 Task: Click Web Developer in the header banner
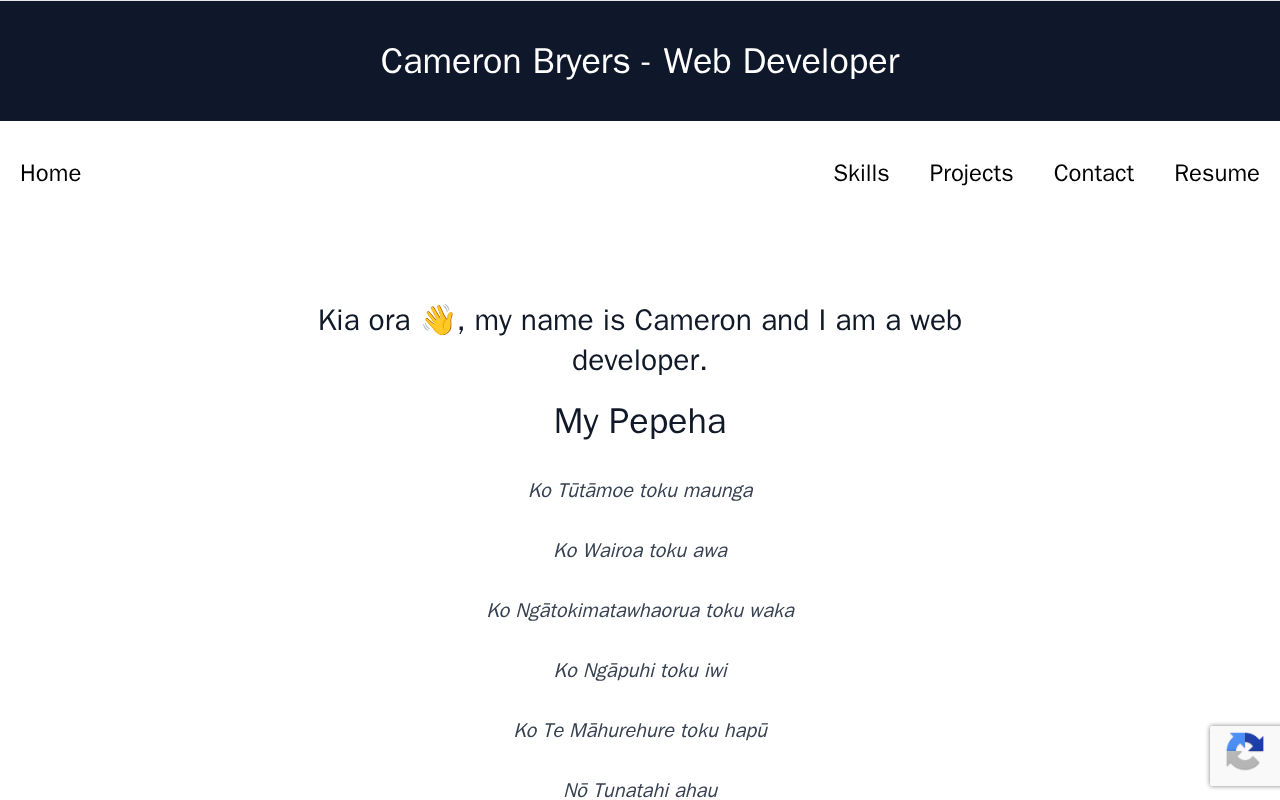pos(781,61)
